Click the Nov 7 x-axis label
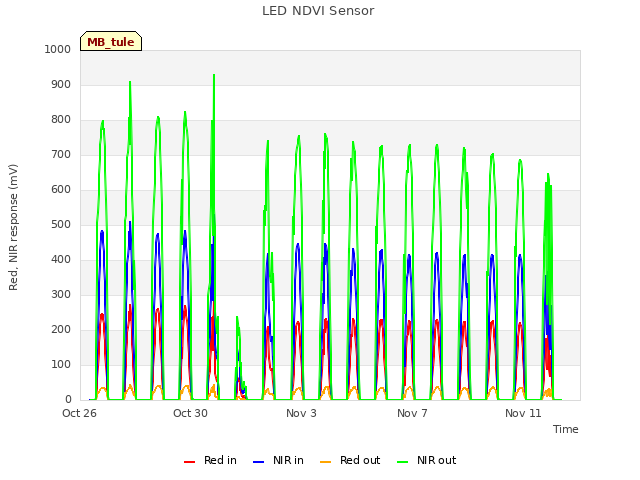 (412, 413)
